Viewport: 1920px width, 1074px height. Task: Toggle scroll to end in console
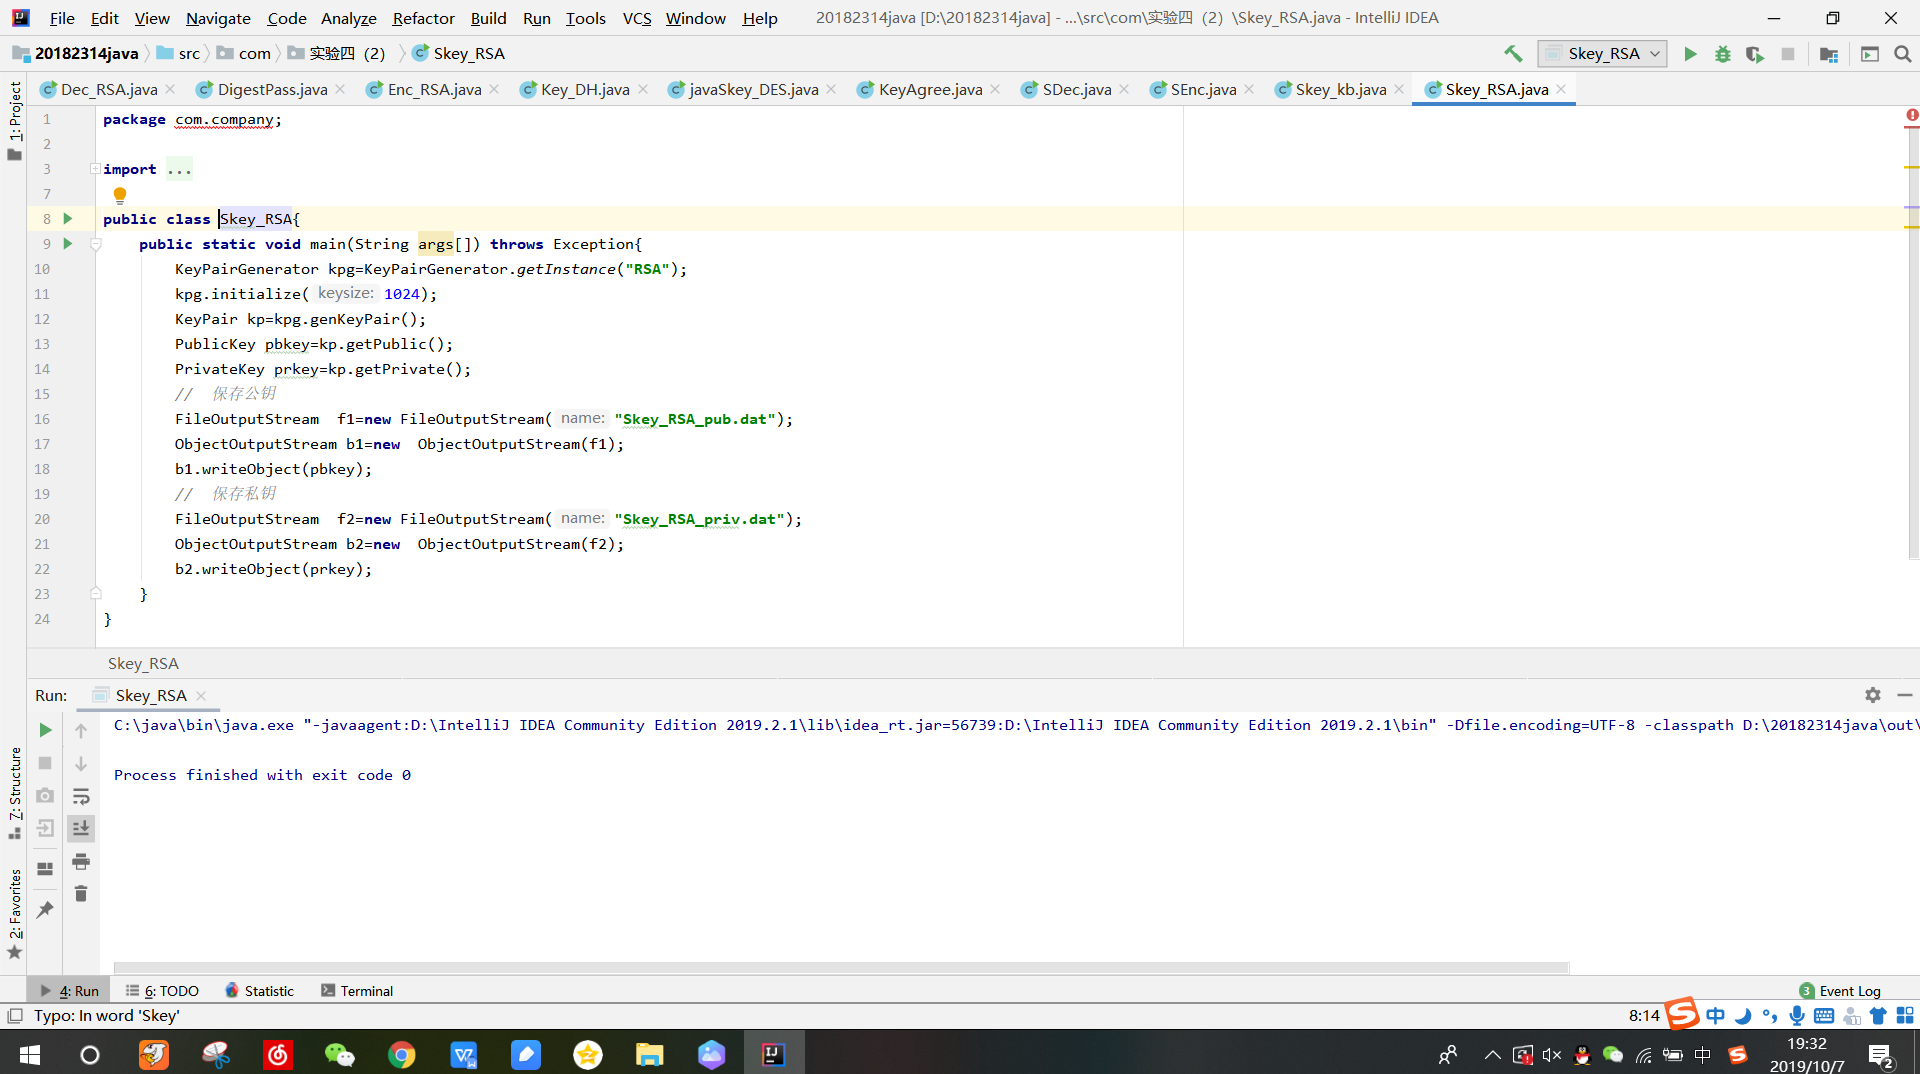pos(81,828)
